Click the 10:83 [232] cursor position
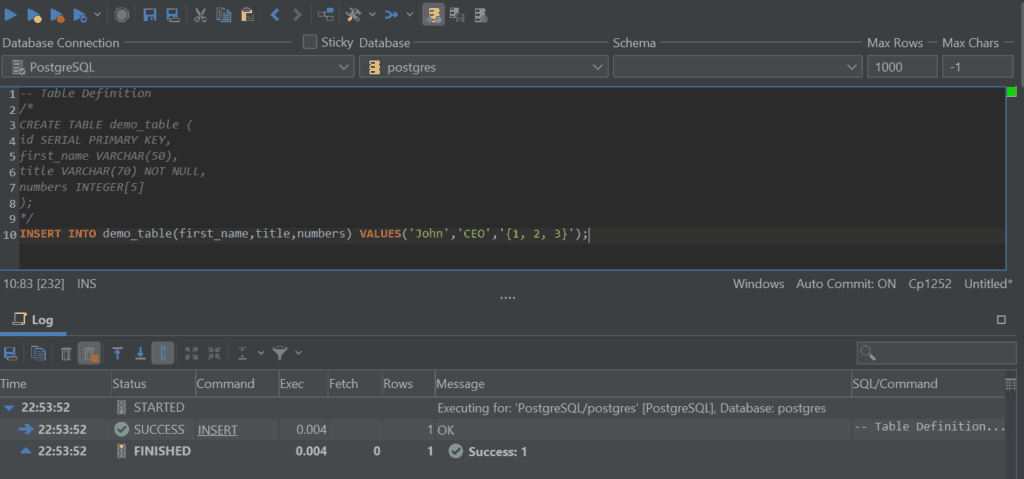This screenshot has width=1024, height=479. [33, 284]
